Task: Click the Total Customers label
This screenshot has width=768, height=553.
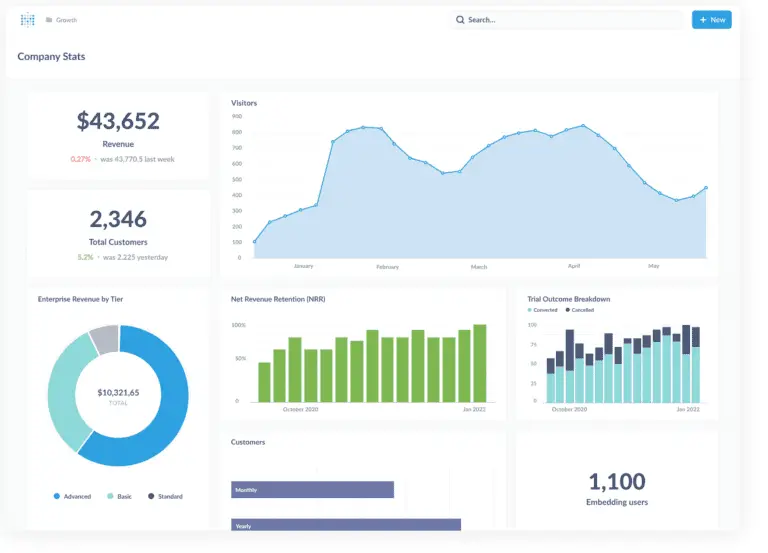Action: click(118, 242)
